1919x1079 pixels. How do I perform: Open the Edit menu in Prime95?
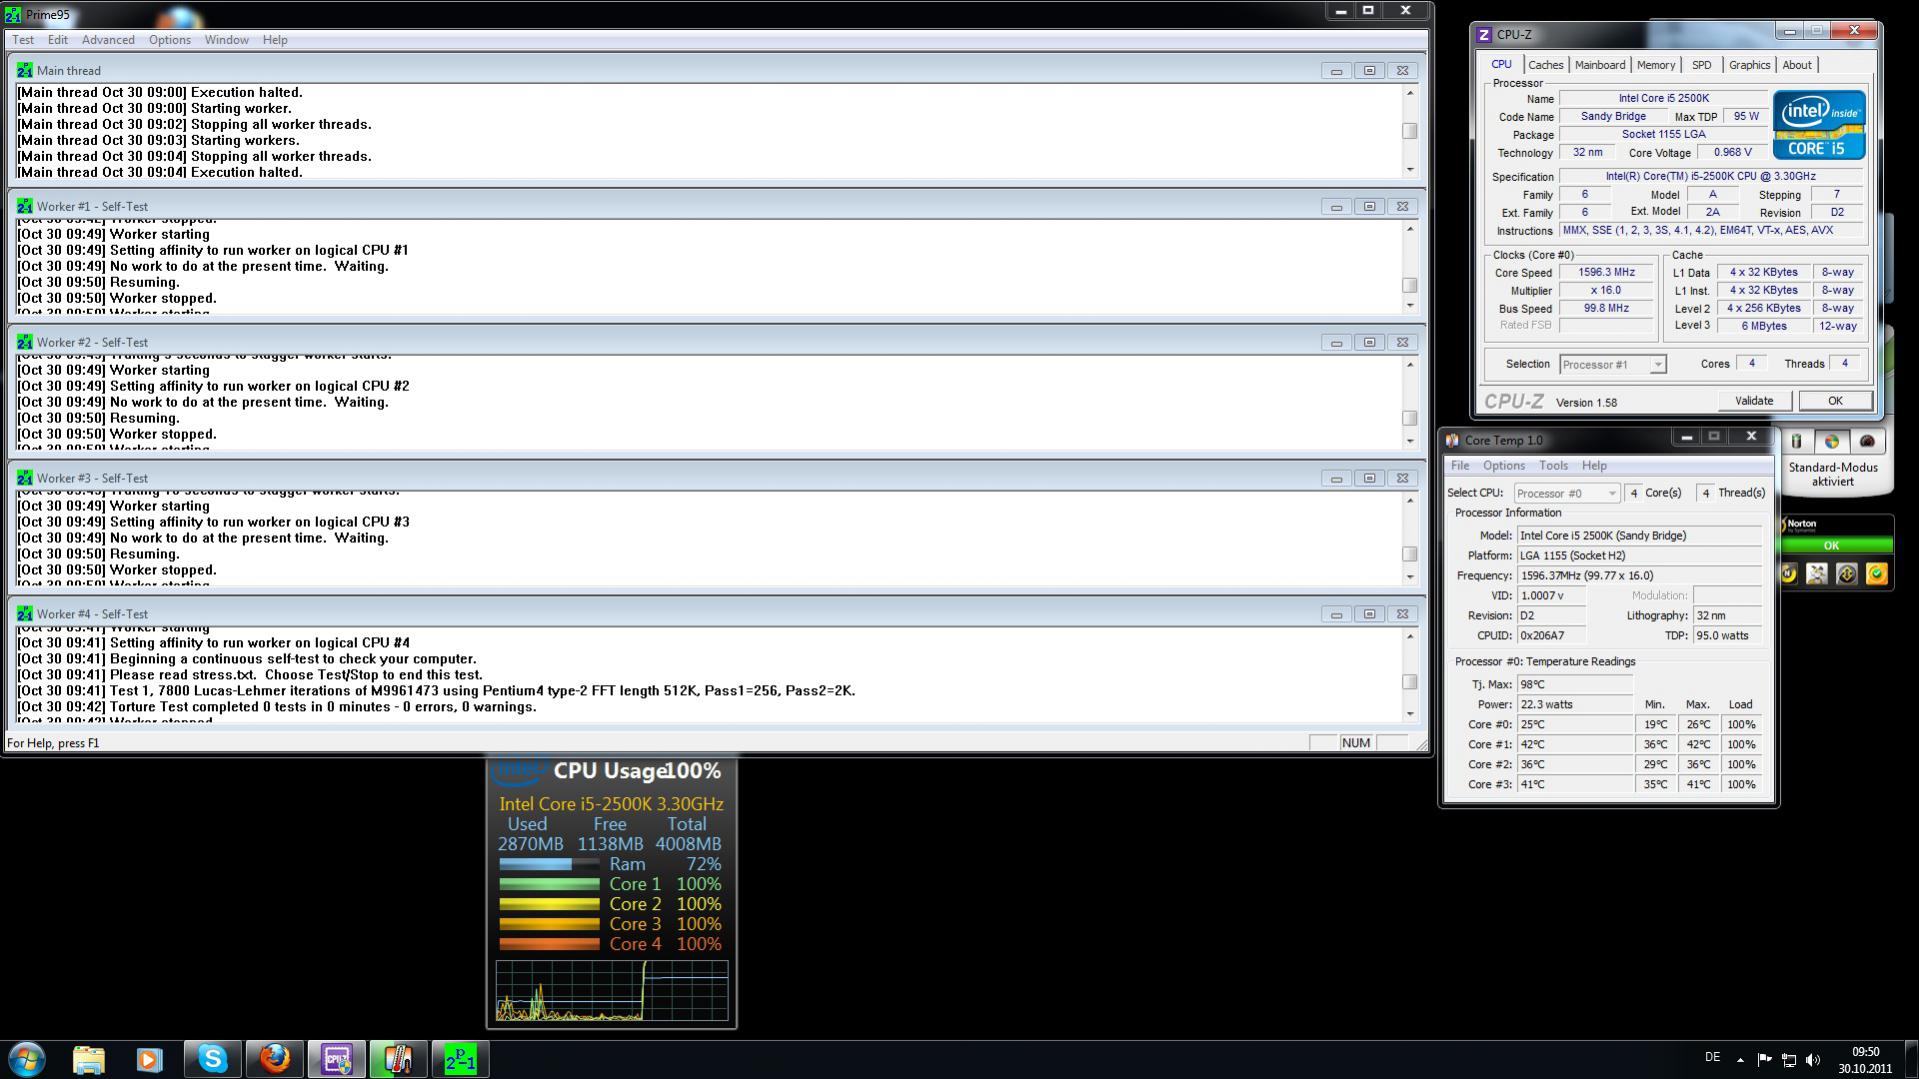point(58,40)
